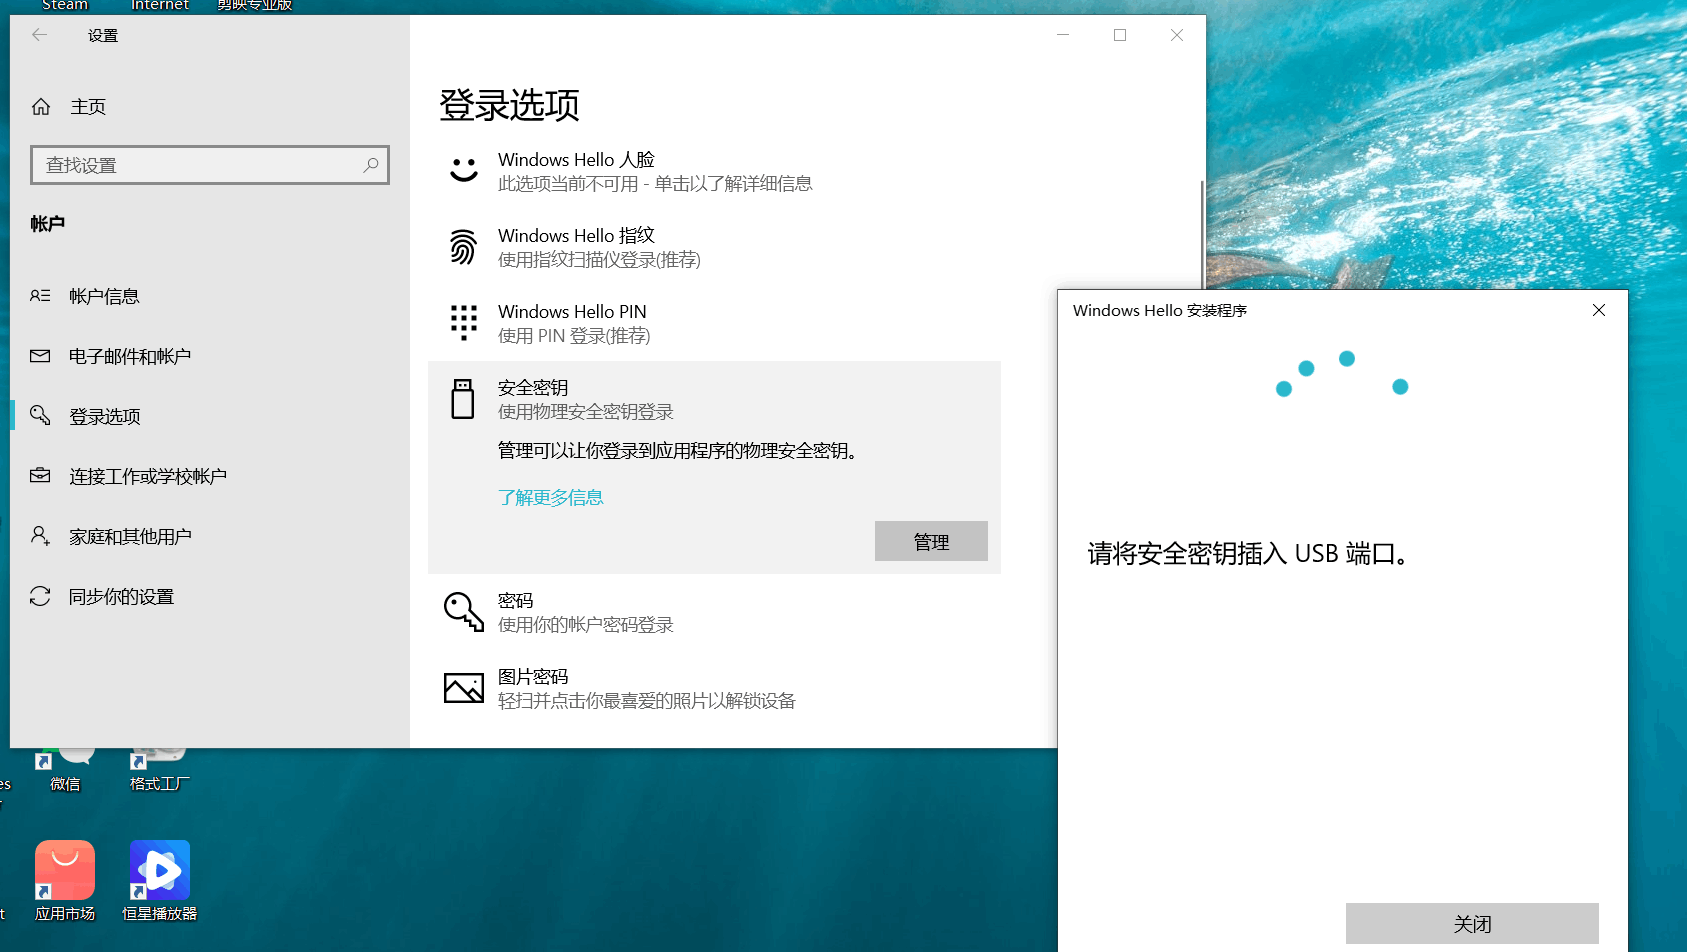Click the work or school briefcase icon

click(x=40, y=476)
